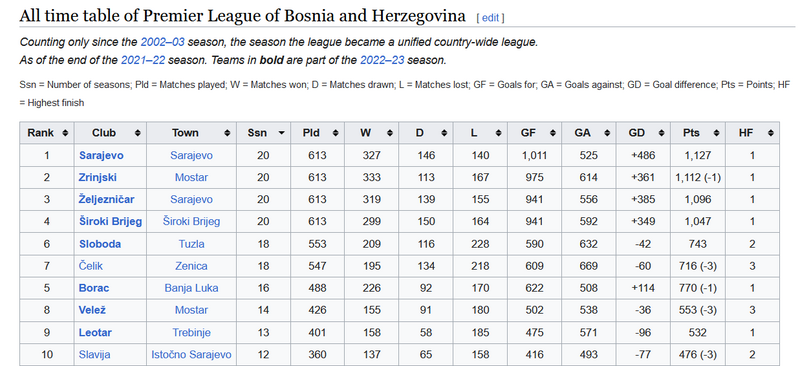Image resolution: width=800 pixels, height=366 pixels.
Task: Sort table by HF column arrows
Action: tap(770, 133)
